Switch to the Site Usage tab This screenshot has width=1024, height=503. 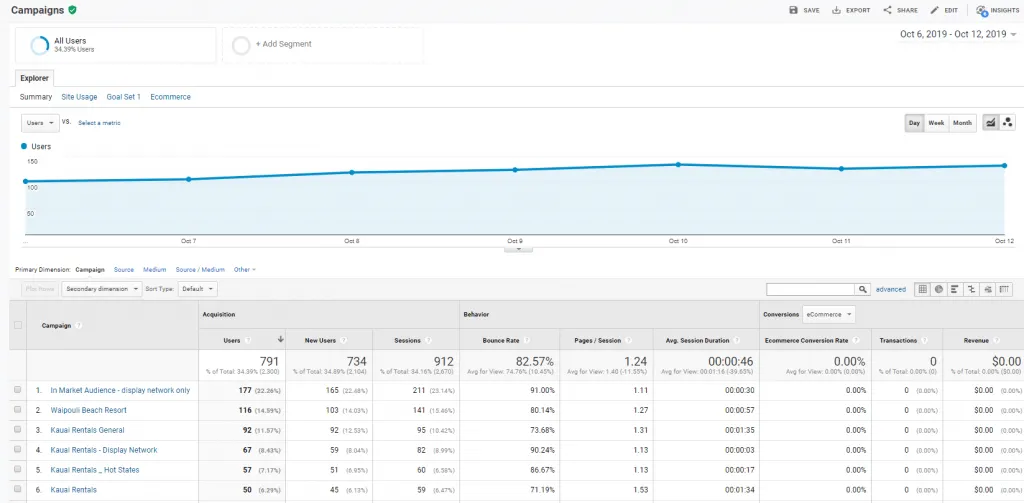[79, 97]
